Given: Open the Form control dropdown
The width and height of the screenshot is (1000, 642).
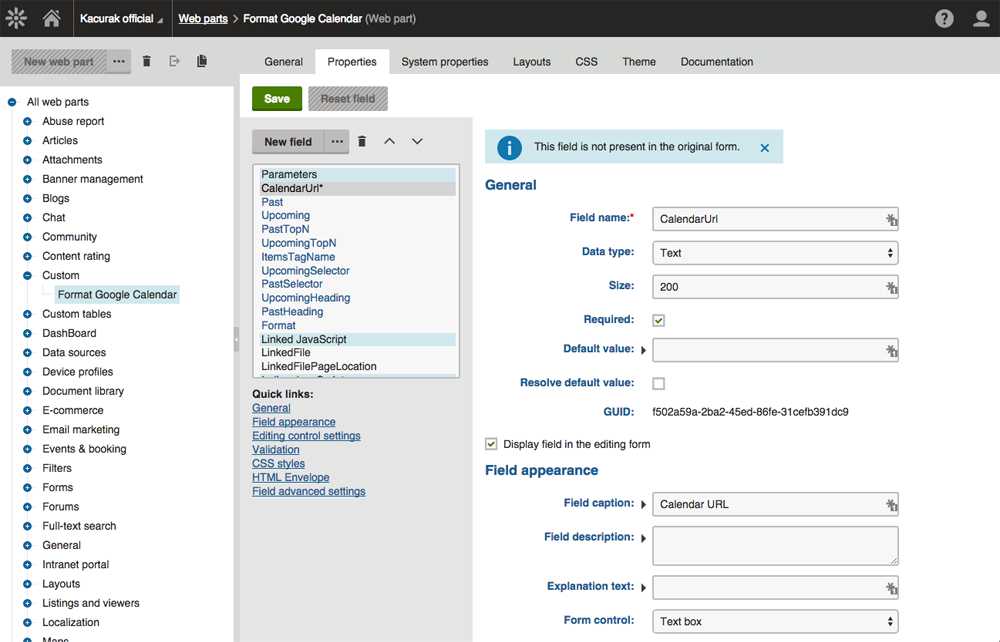Looking at the screenshot, I should 775,622.
